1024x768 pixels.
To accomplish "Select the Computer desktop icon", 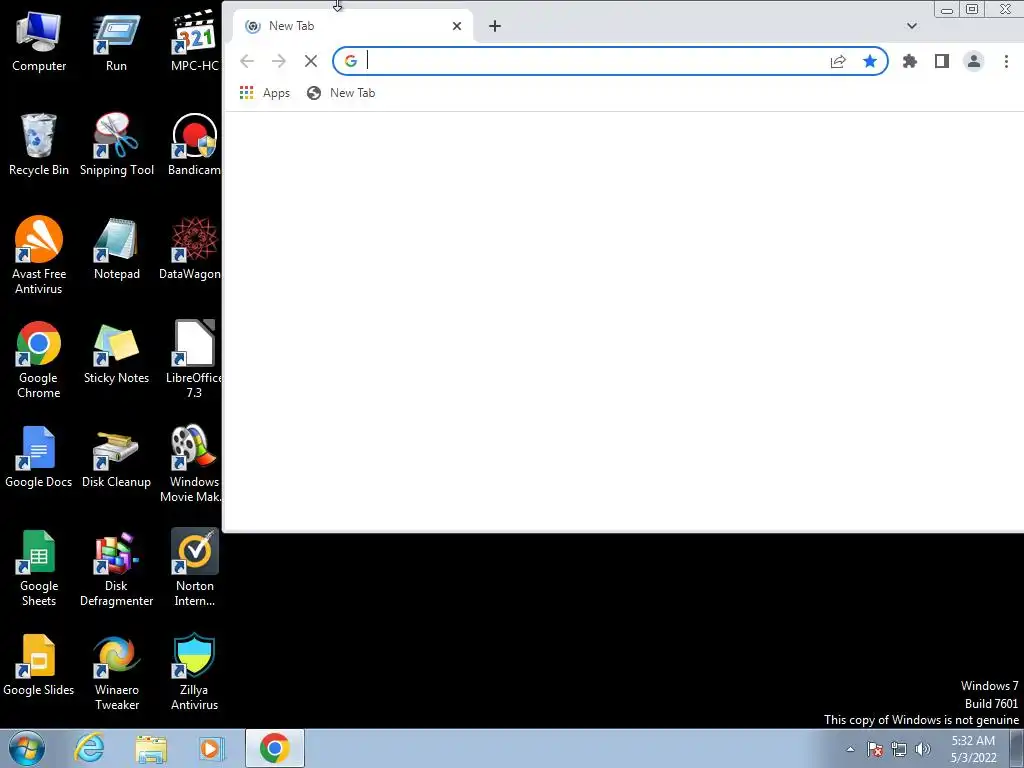I will [39, 40].
